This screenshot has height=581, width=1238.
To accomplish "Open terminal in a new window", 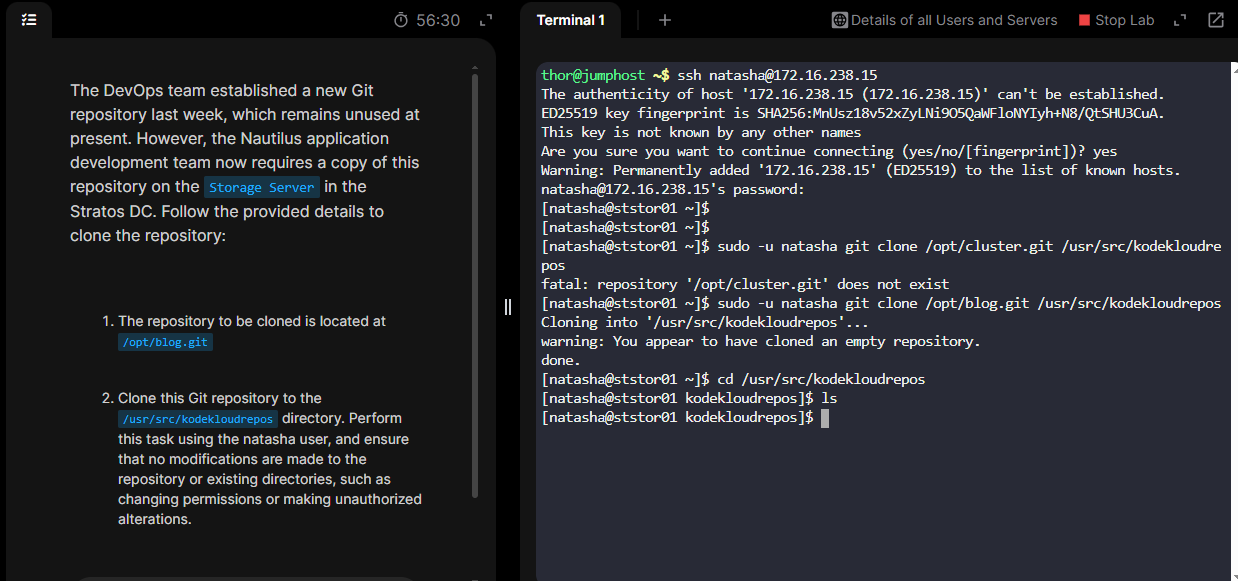I will pyautogui.click(x=1216, y=20).
